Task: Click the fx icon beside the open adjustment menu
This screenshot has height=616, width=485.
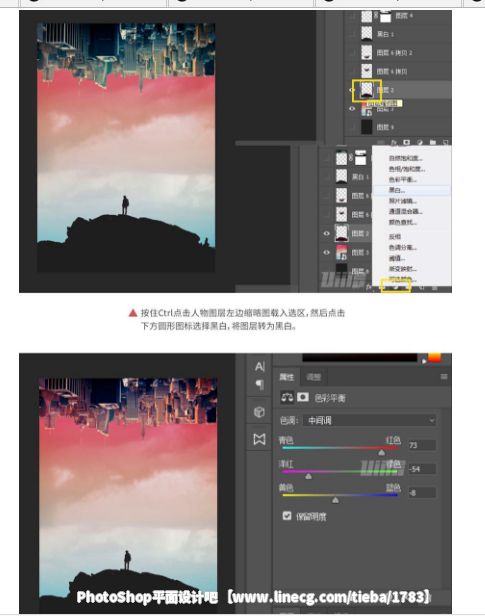Action: [x=368, y=288]
